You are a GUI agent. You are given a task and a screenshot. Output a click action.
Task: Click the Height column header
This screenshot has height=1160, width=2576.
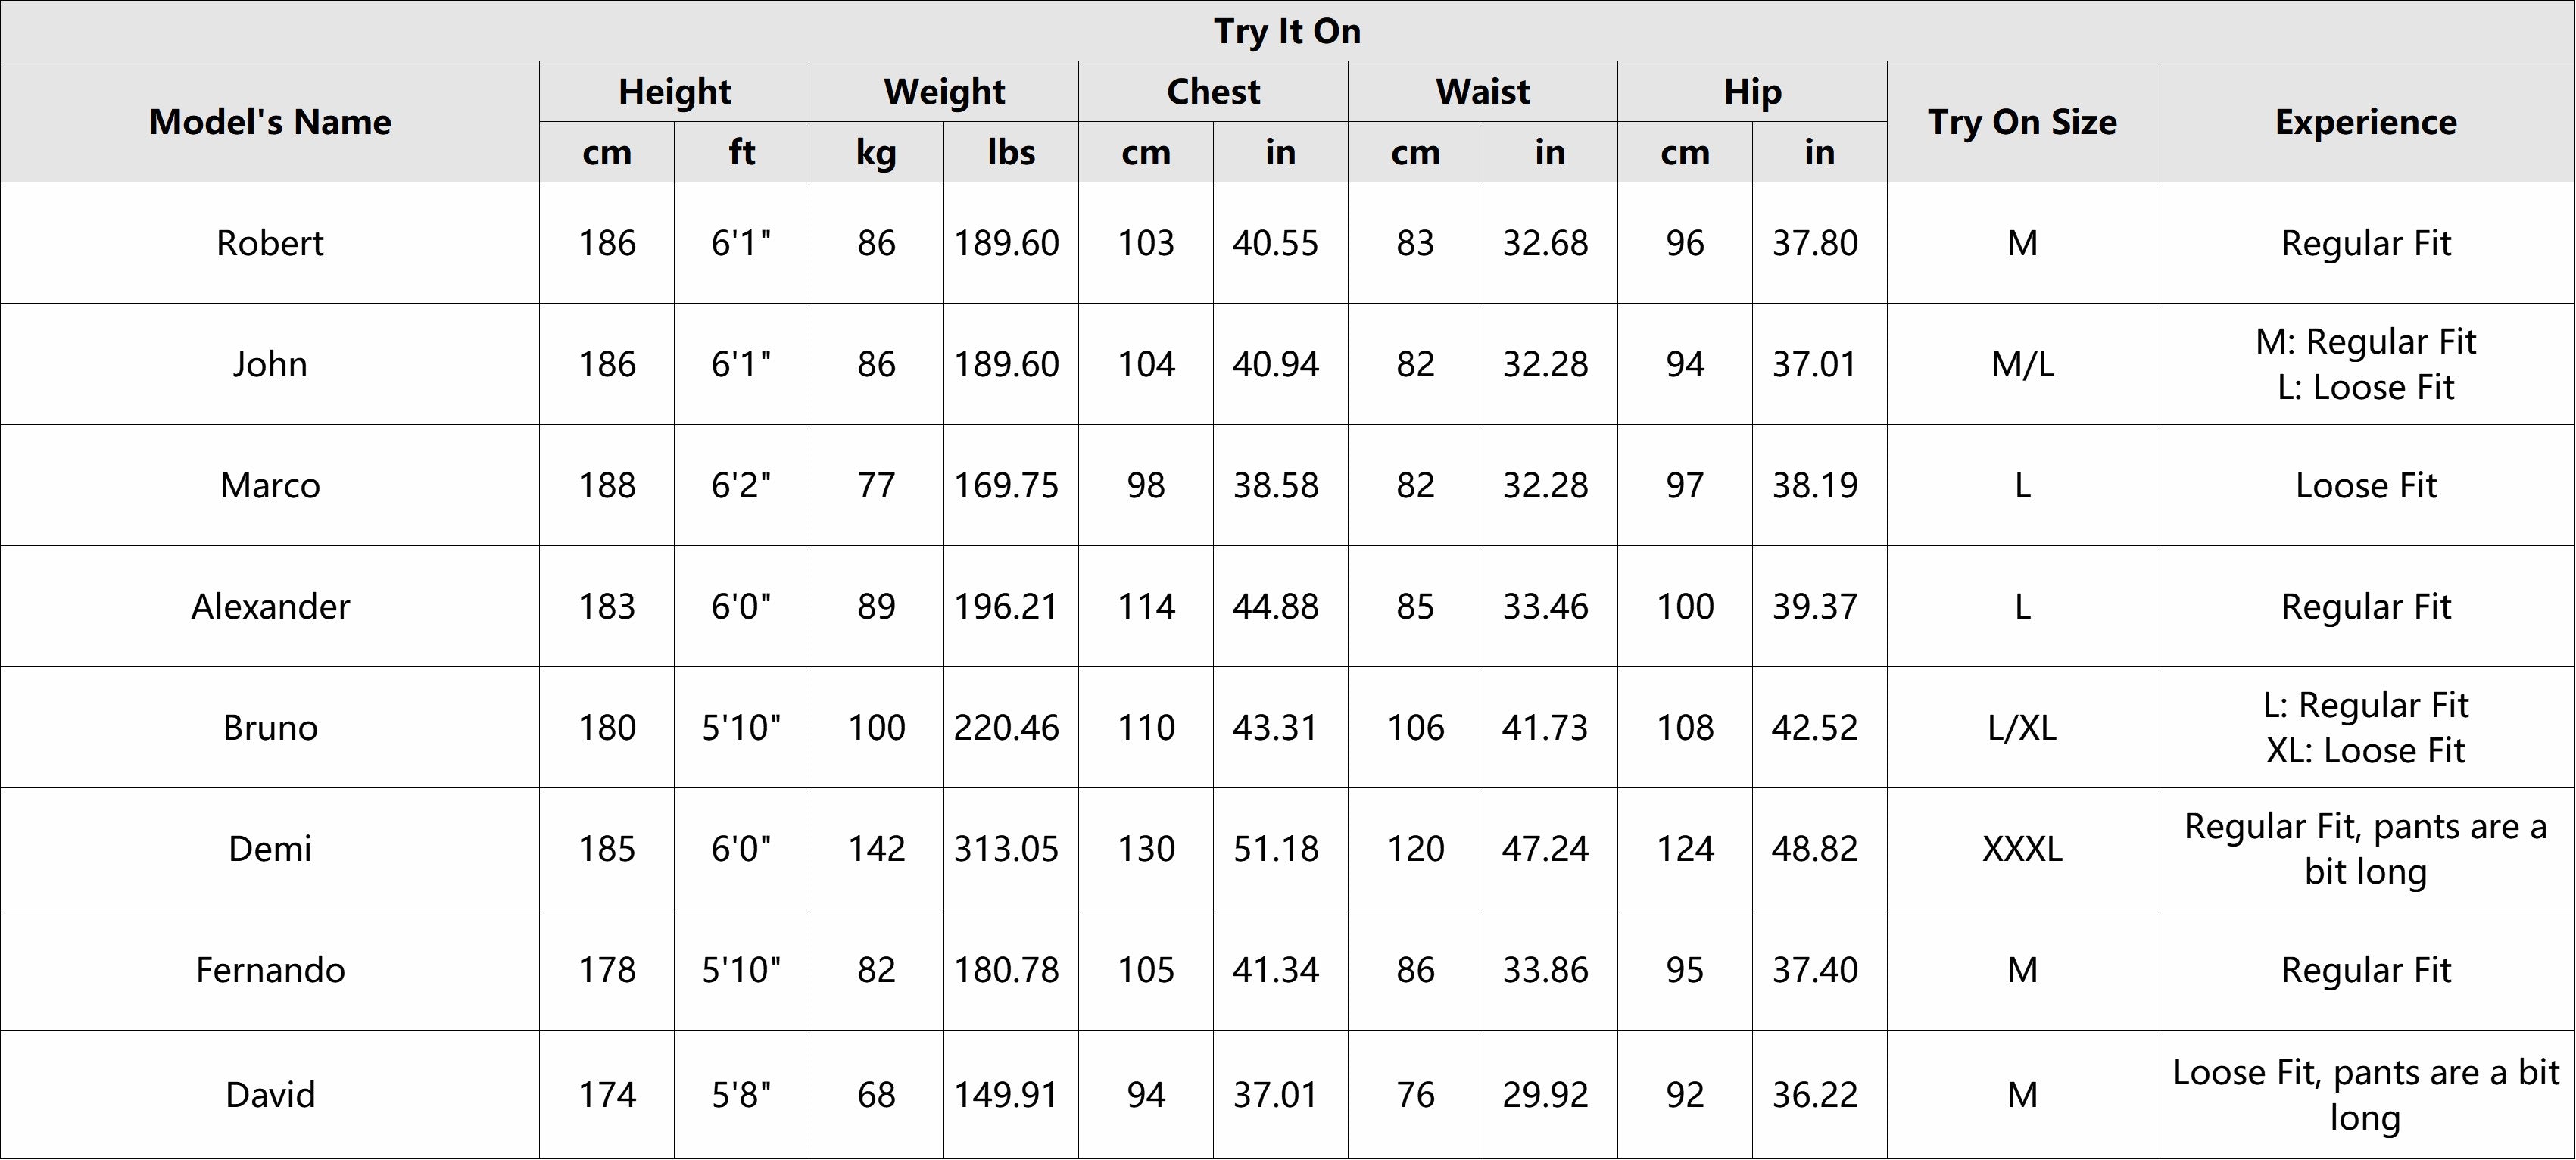pos(674,92)
